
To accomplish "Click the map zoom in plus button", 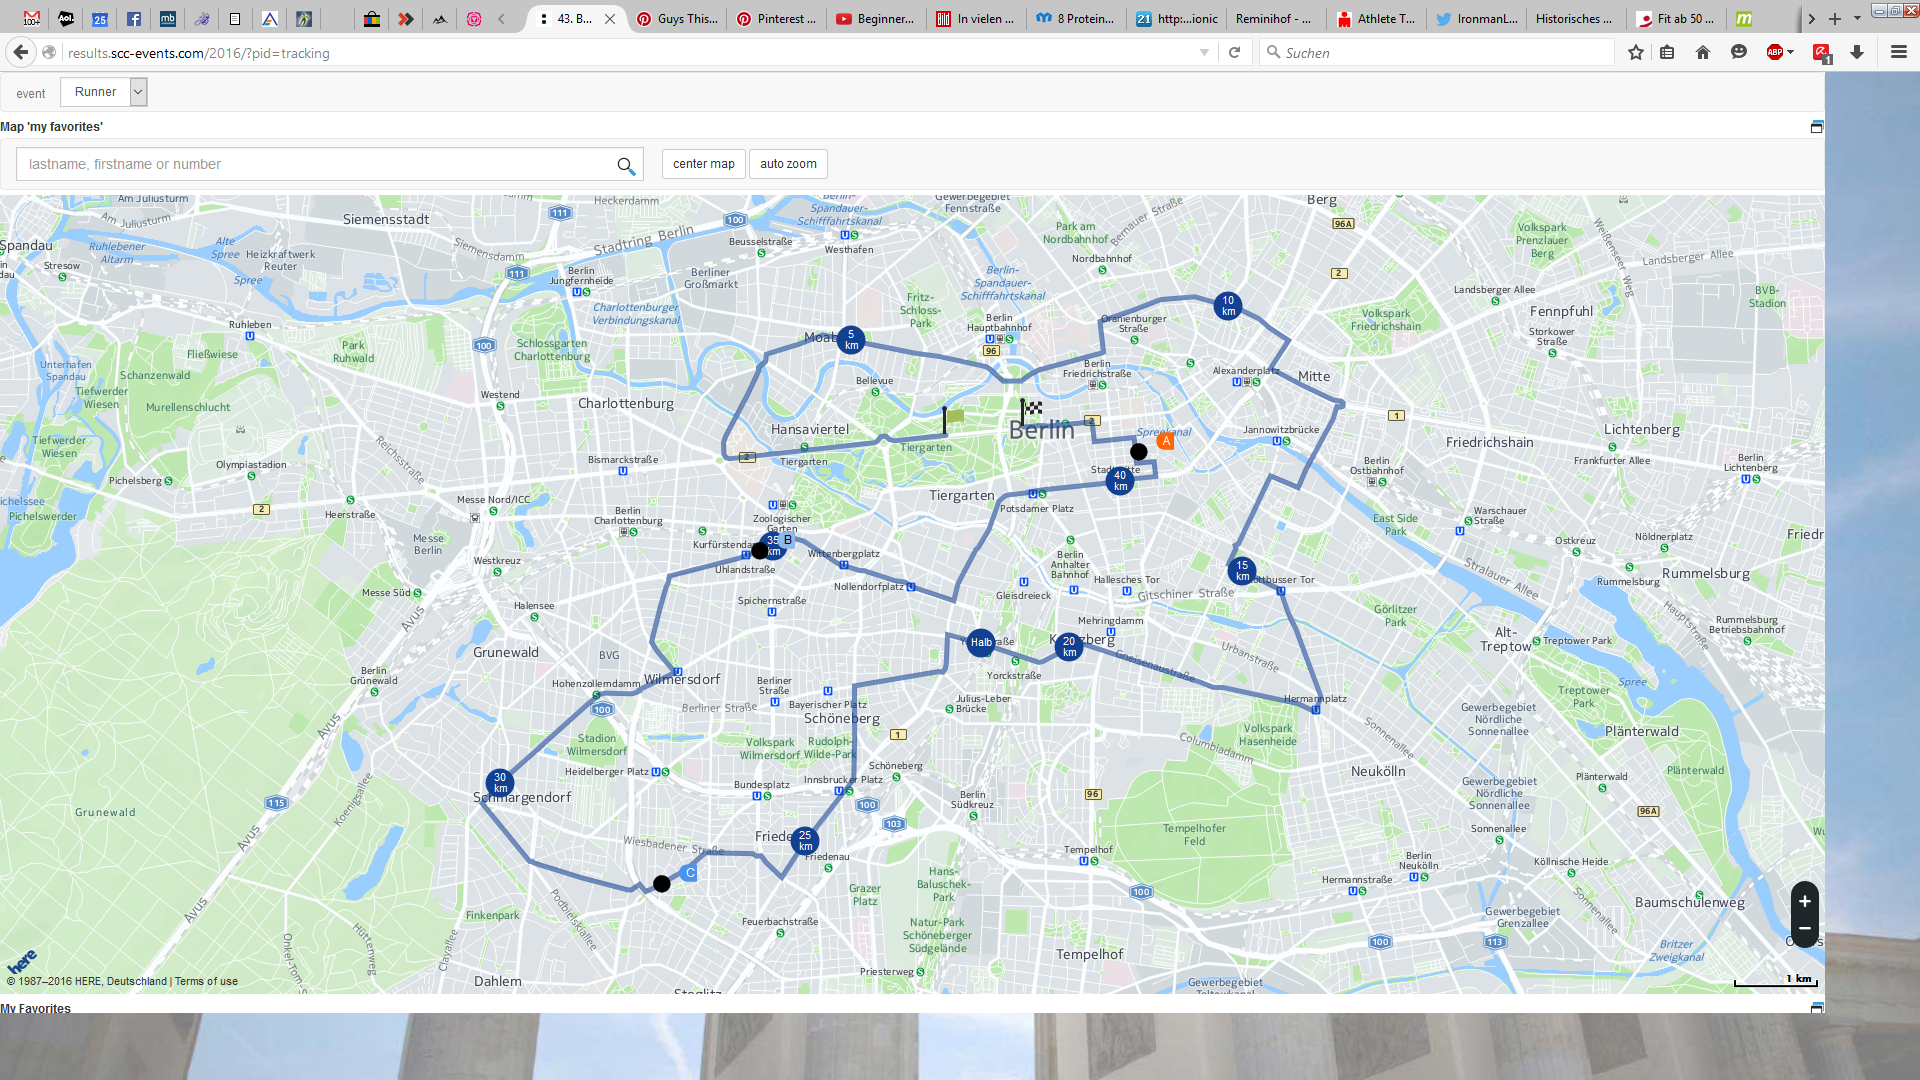I will (1804, 900).
